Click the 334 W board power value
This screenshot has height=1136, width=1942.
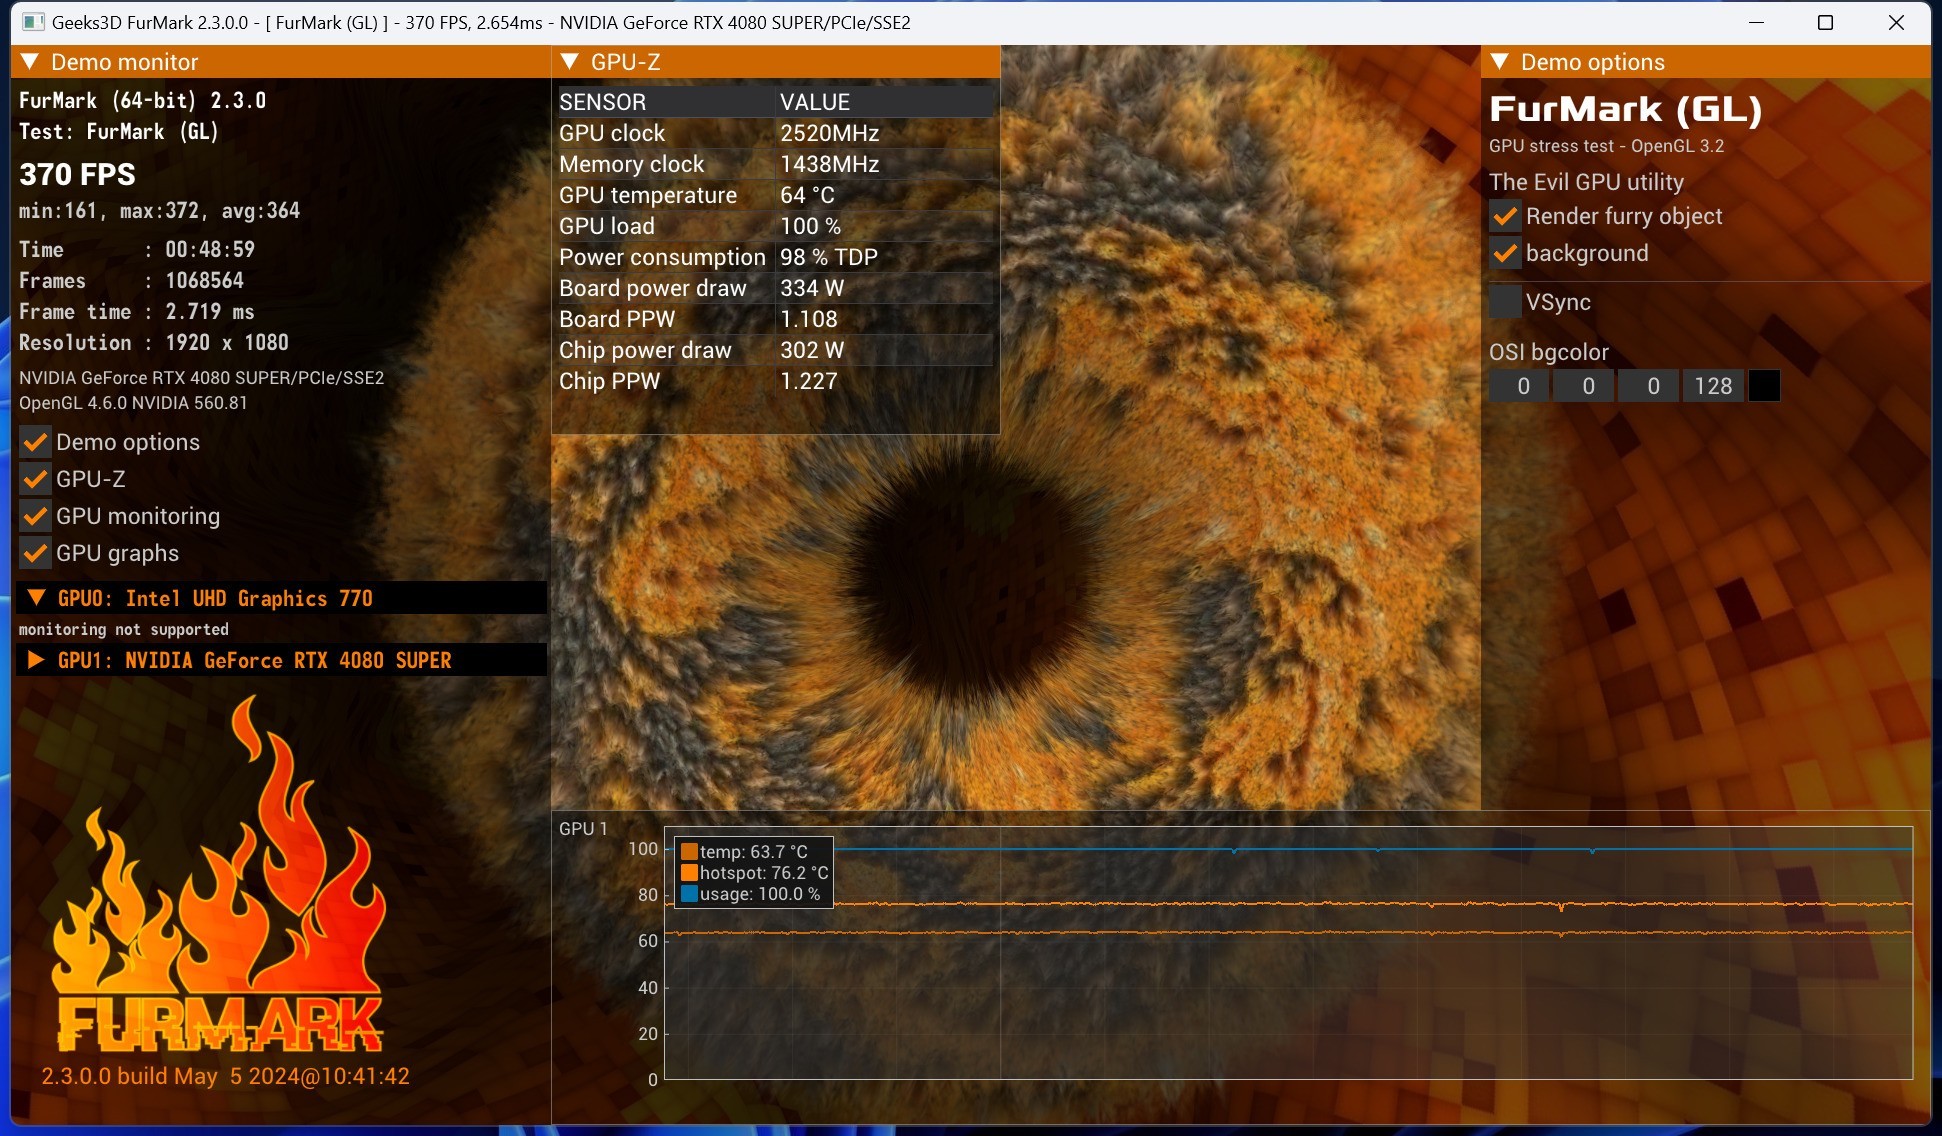(x=812, y=288)
